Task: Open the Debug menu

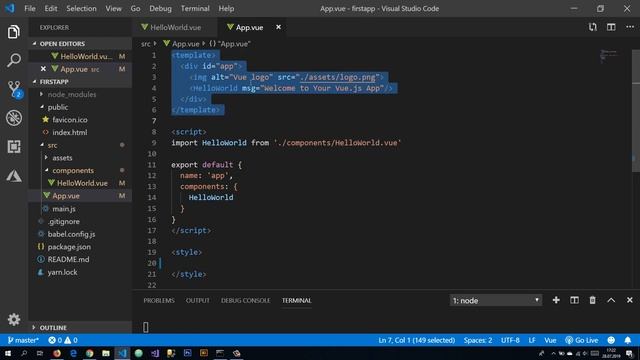Action: (x=160, y=8)
